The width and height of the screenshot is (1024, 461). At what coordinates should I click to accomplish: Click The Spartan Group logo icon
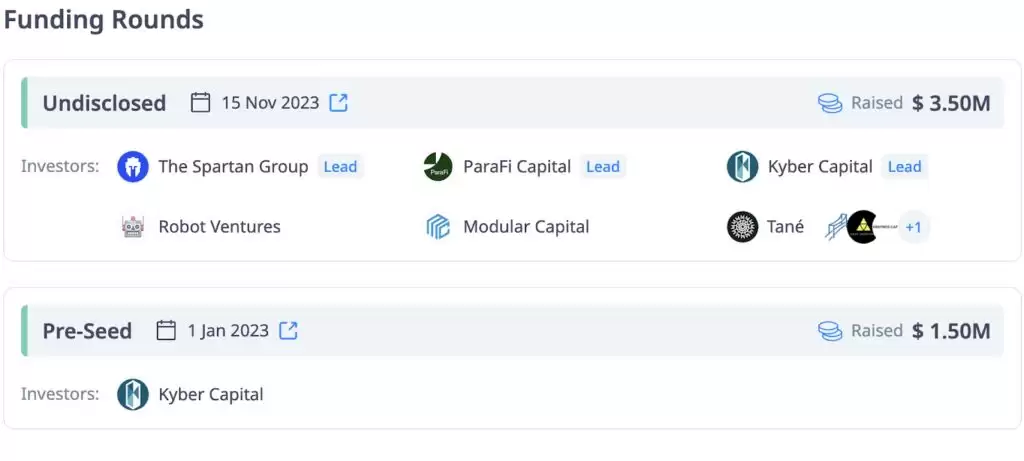(133, 167)
